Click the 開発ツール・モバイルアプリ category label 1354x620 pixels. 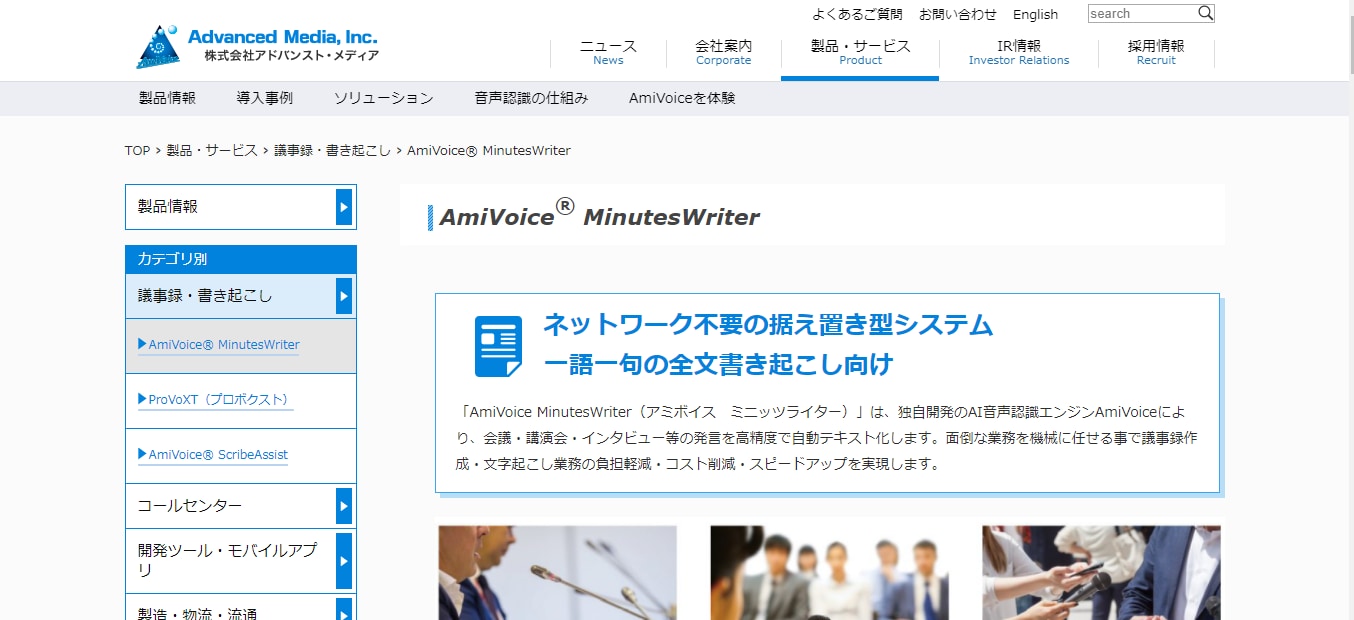click(x=228, y=561)
